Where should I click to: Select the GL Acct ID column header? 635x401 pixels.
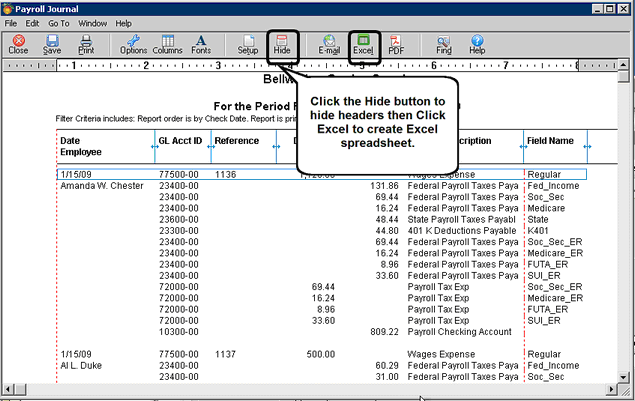tap(180, 141)
